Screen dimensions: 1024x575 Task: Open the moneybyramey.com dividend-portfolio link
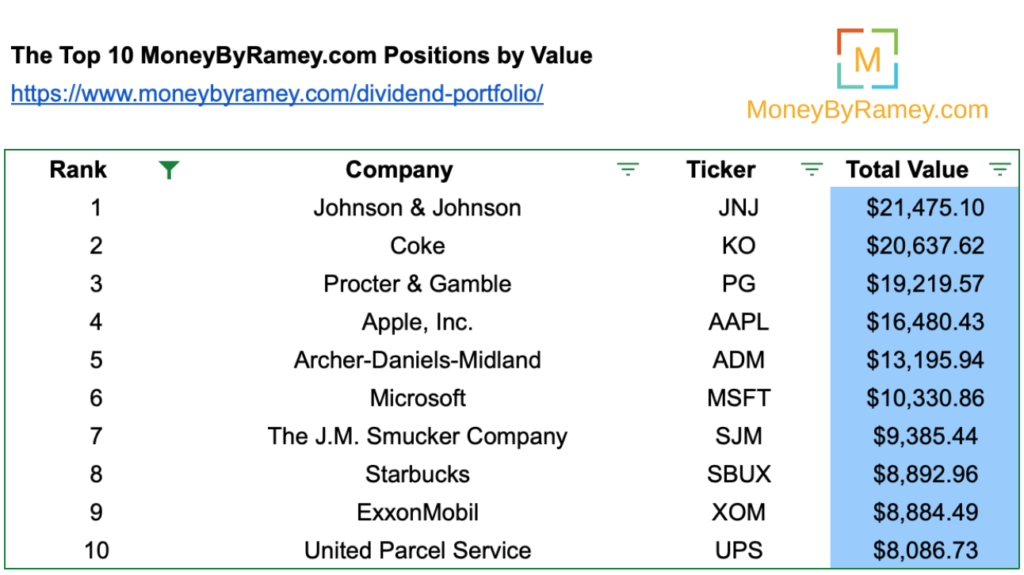coord(277,93)
